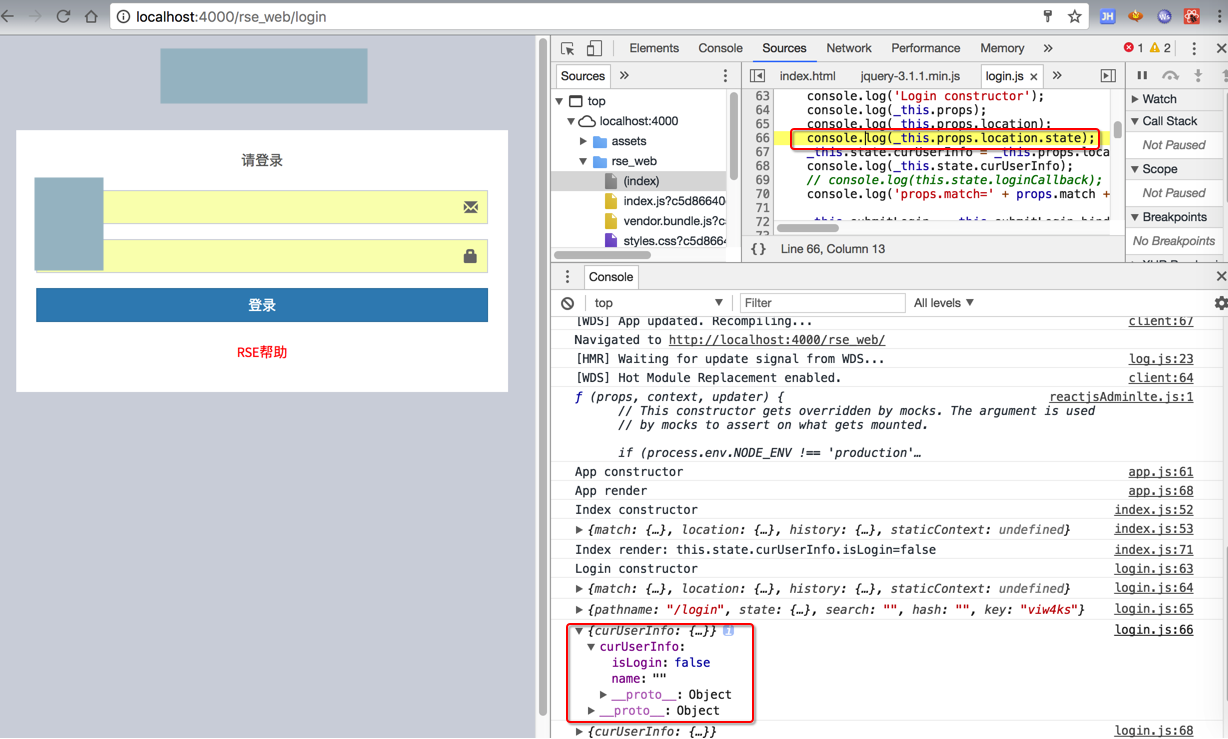Open the RSE帮助 help link
Viewport: 1228px width, 739px height.
[x=262, y=352]
